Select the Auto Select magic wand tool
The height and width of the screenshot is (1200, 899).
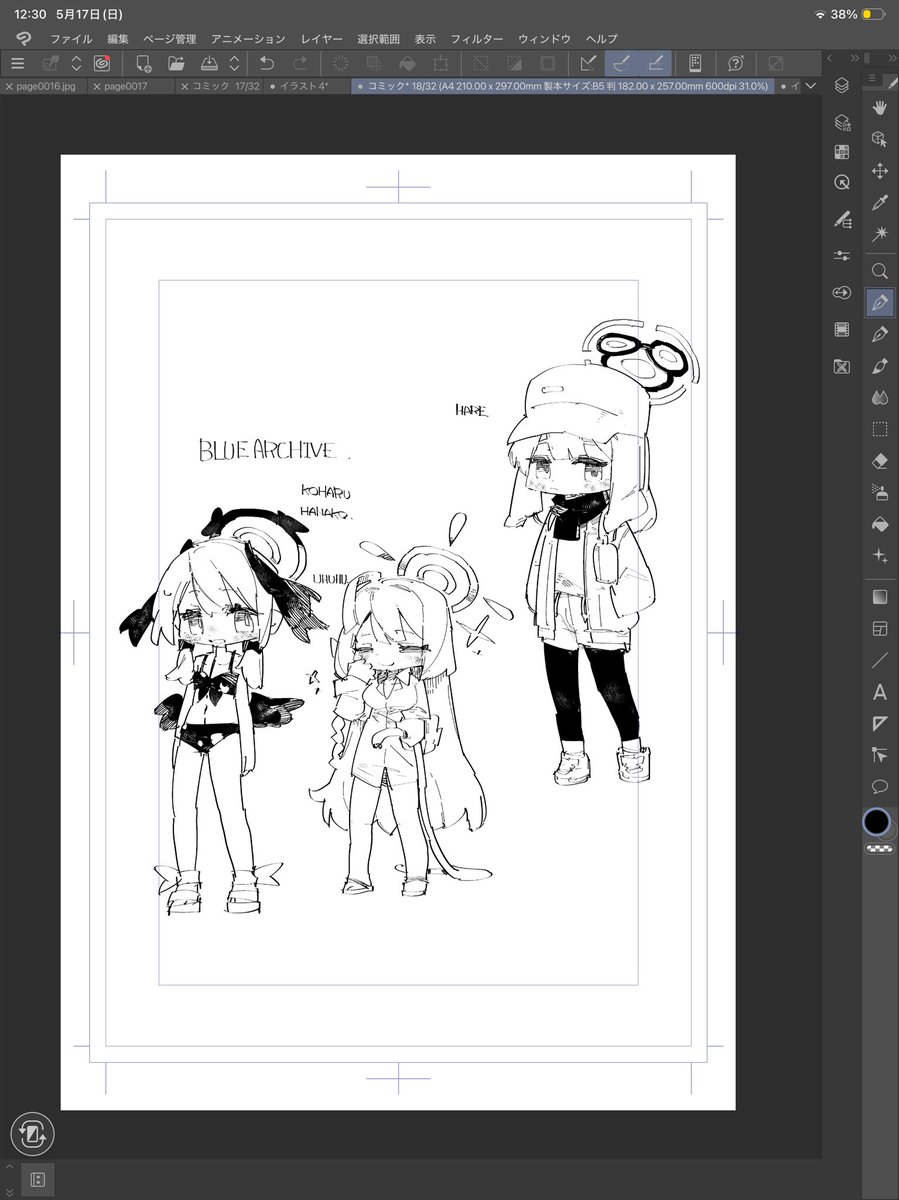880,235
